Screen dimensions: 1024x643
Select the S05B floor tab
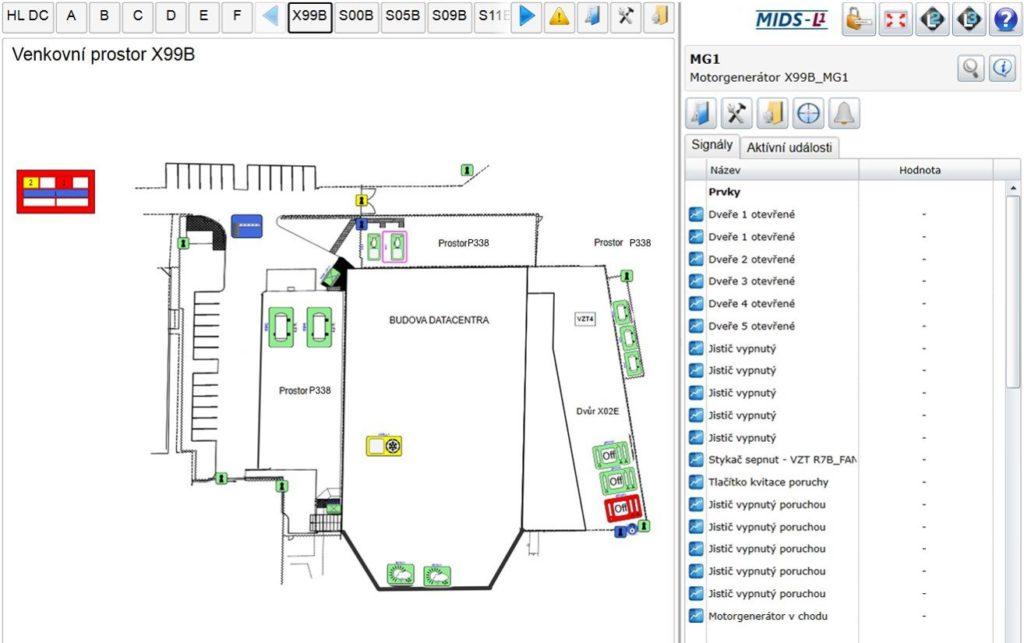point(403,16)
